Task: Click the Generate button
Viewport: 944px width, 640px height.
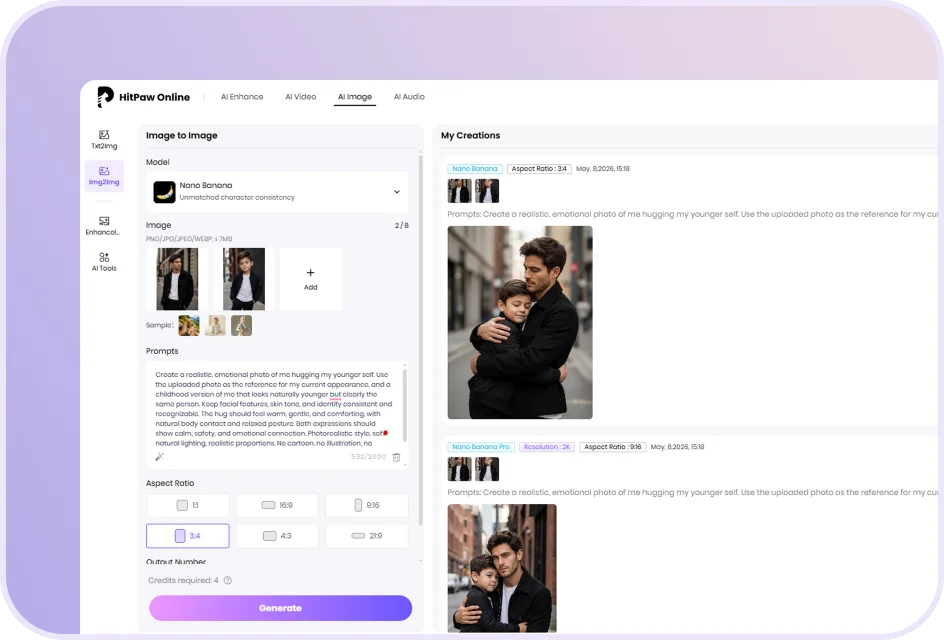Action: 281,608
